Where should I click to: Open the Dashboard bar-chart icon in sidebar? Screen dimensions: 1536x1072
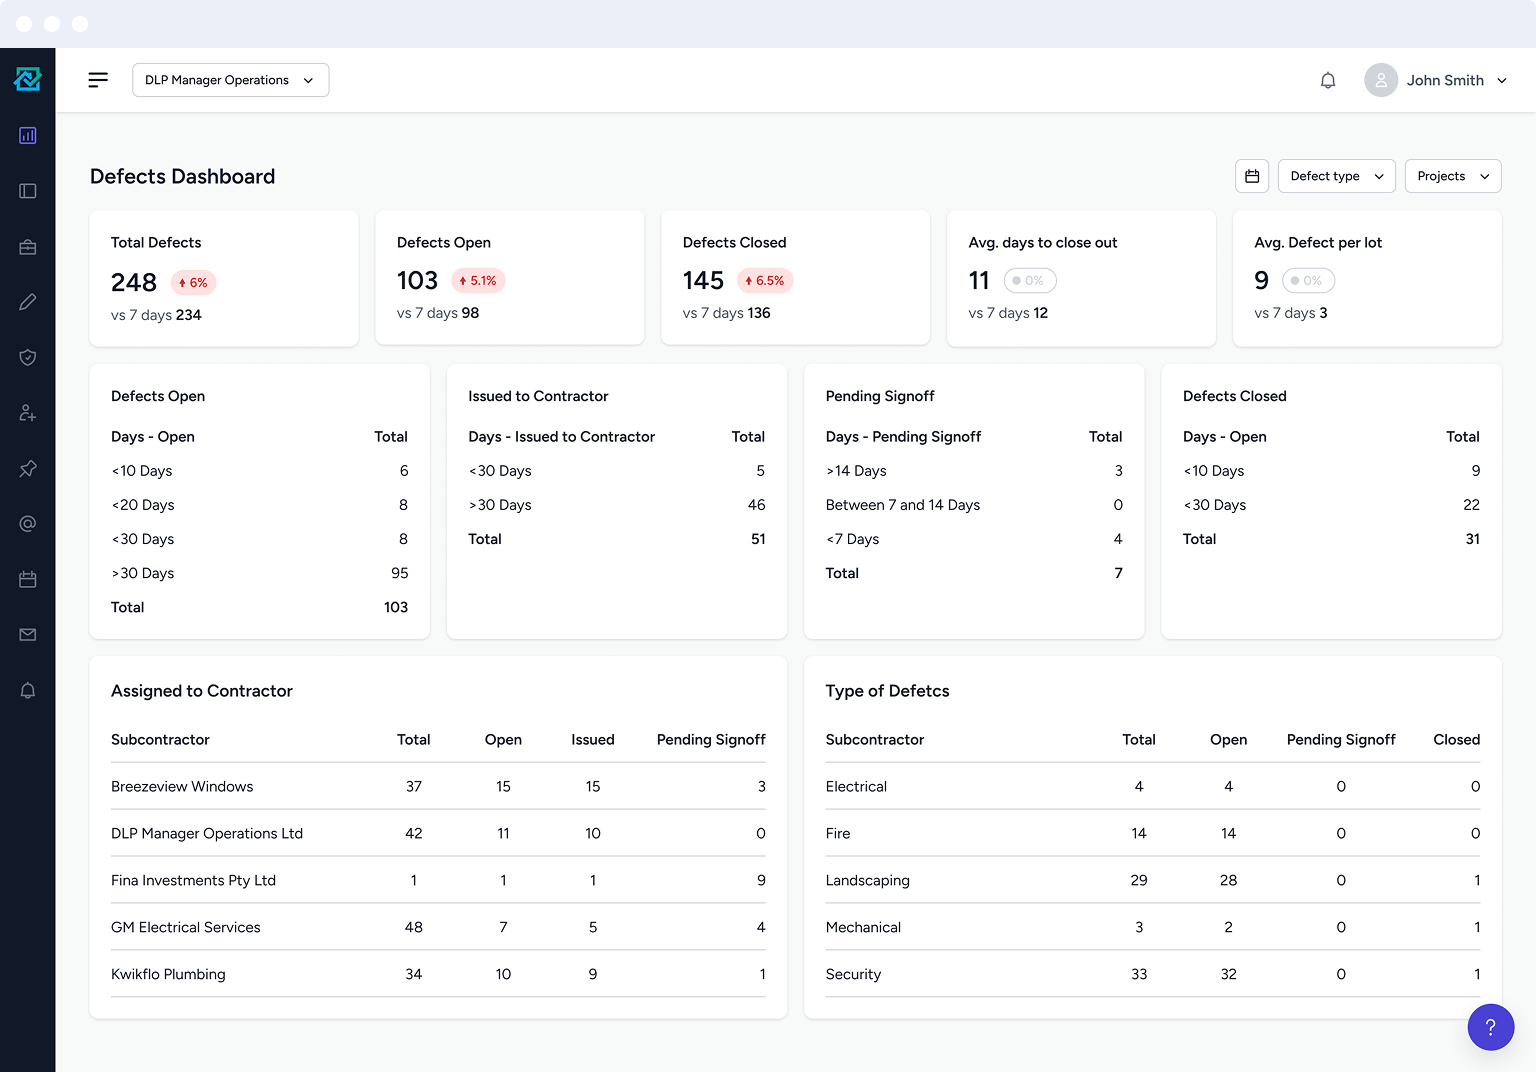click(27, 135)
